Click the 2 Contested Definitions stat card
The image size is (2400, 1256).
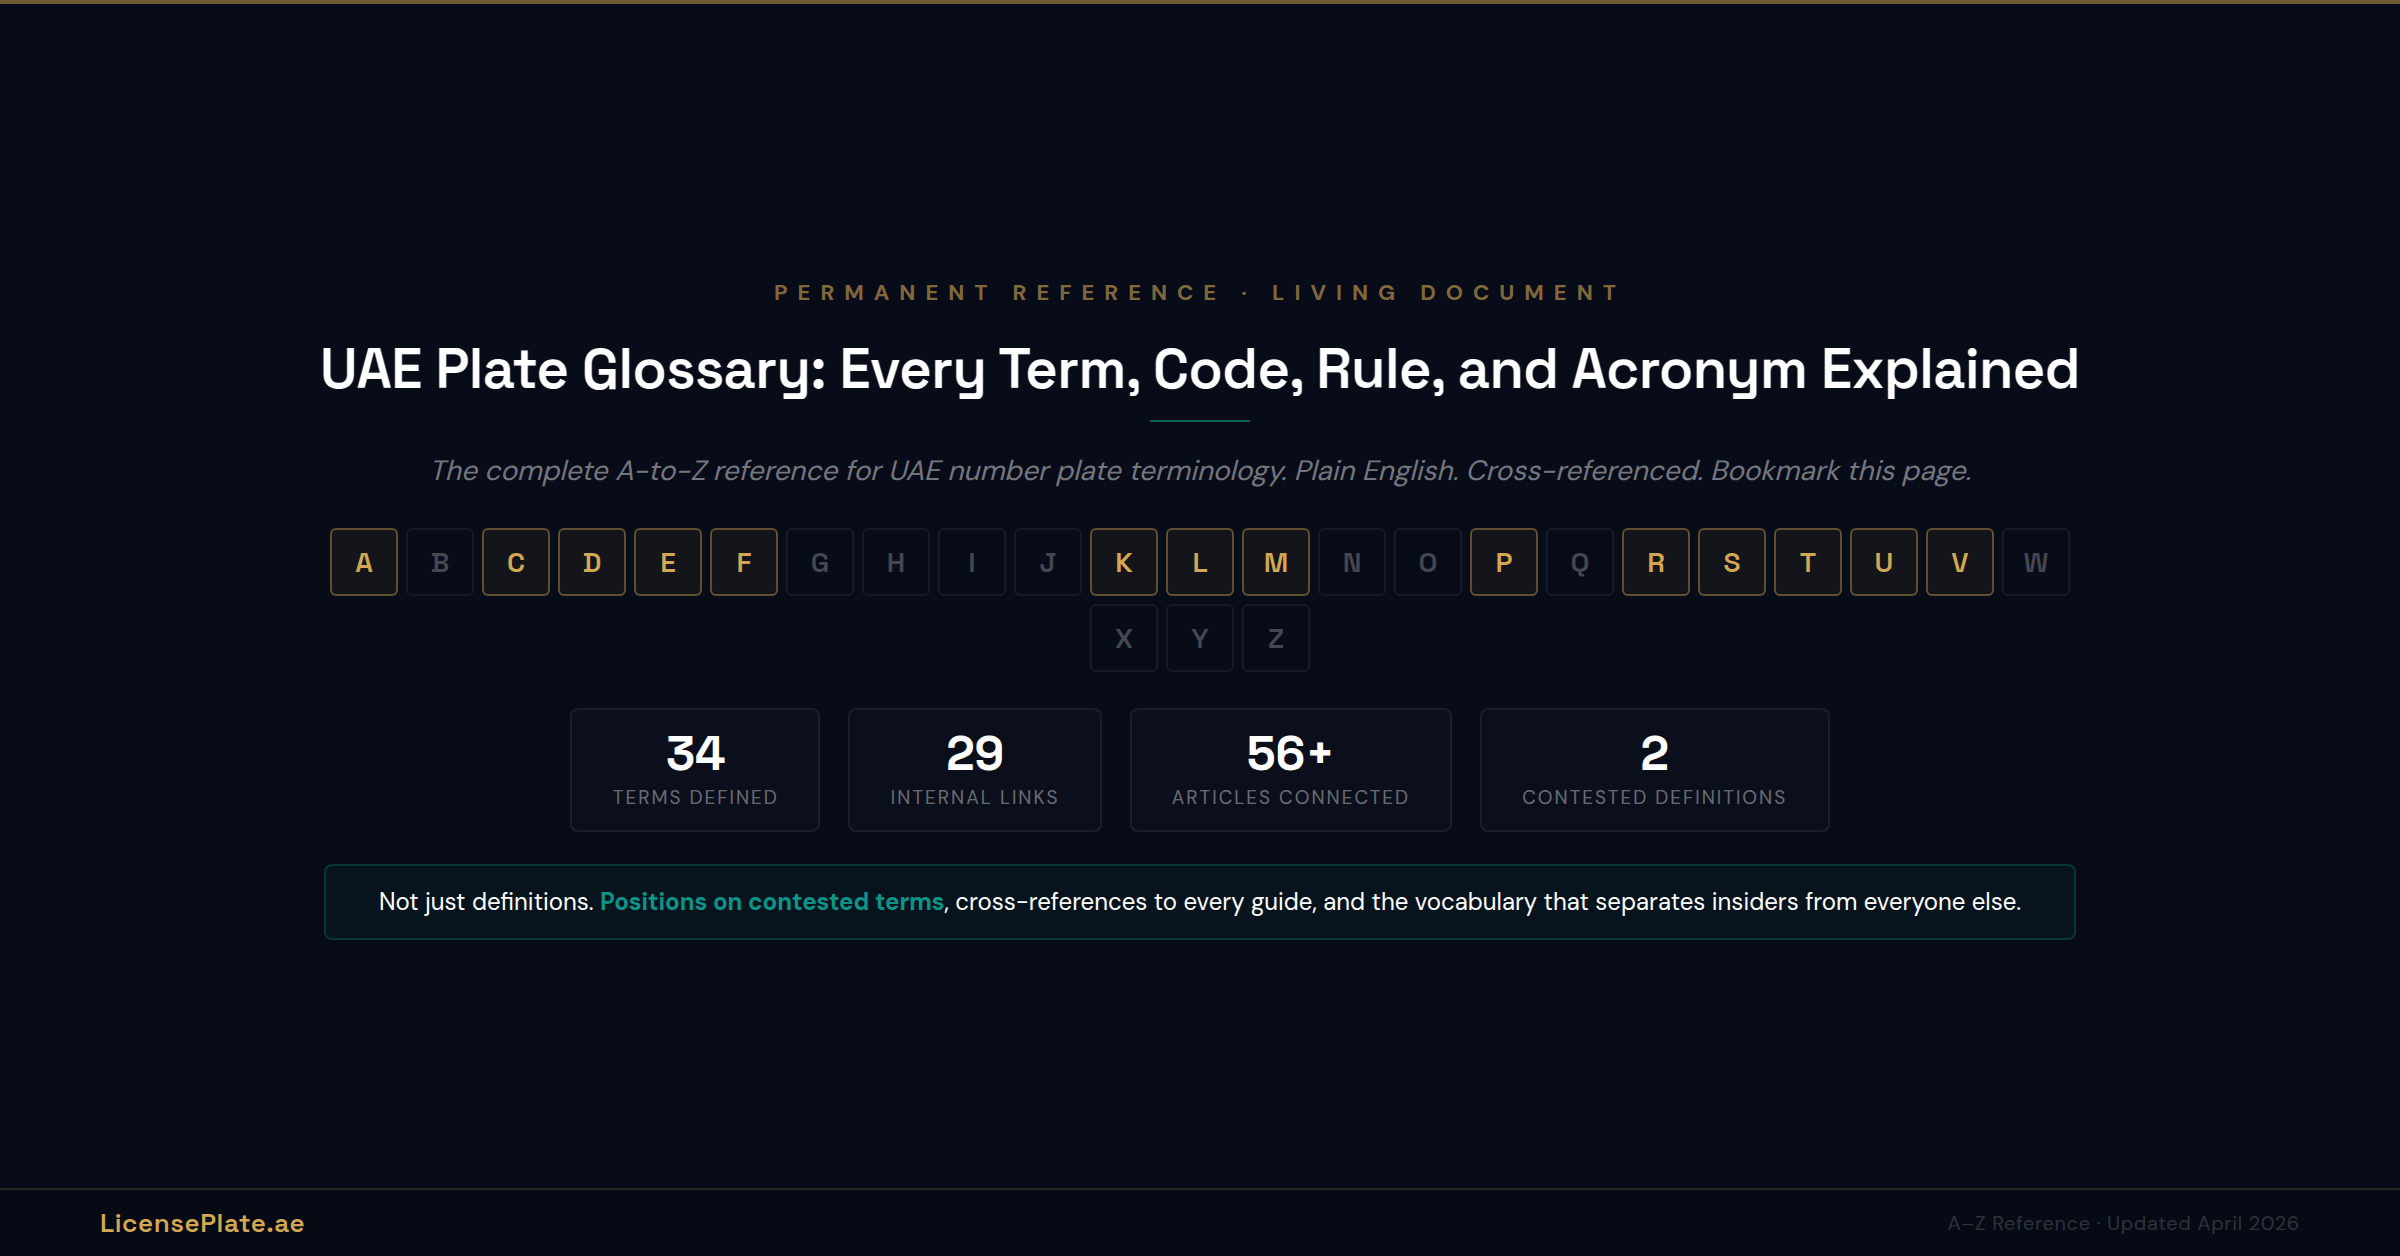point(1654,769)
